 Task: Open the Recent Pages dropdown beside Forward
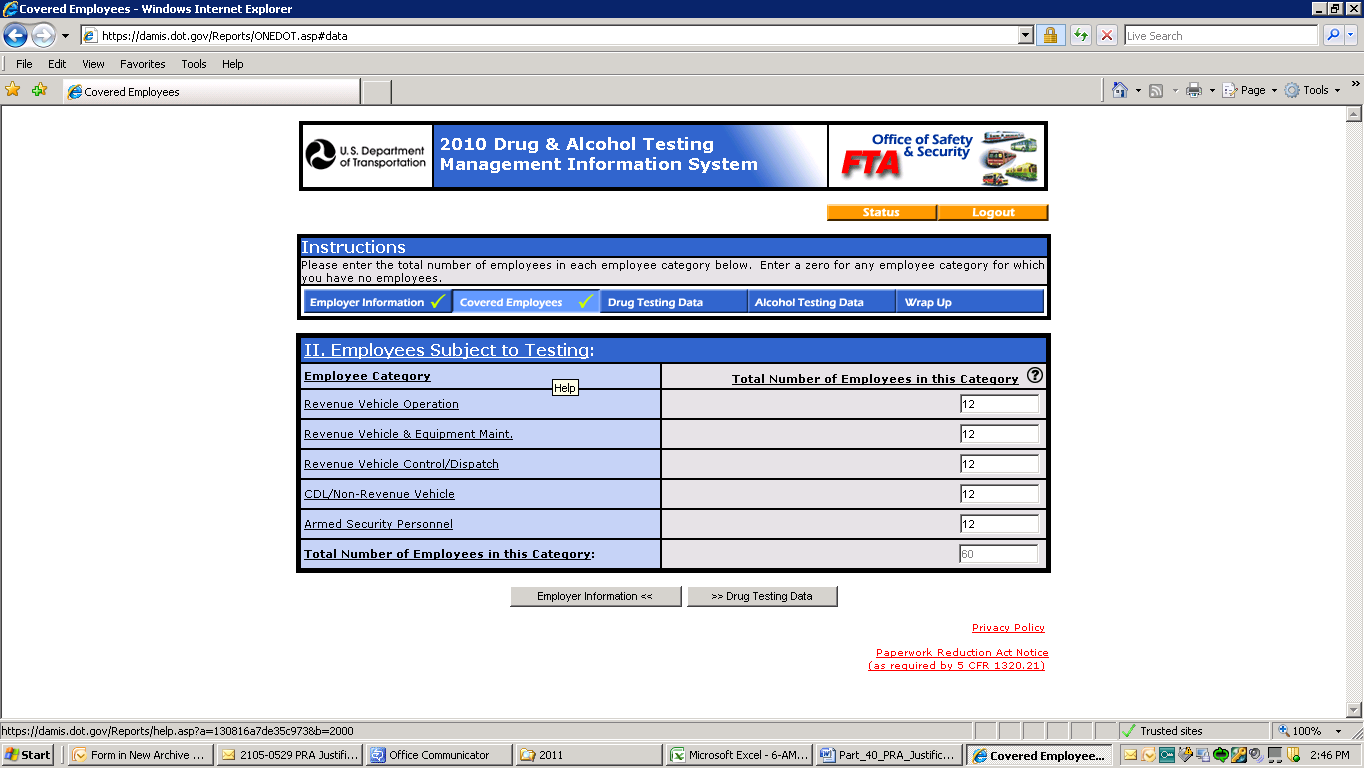pos(66,36)
